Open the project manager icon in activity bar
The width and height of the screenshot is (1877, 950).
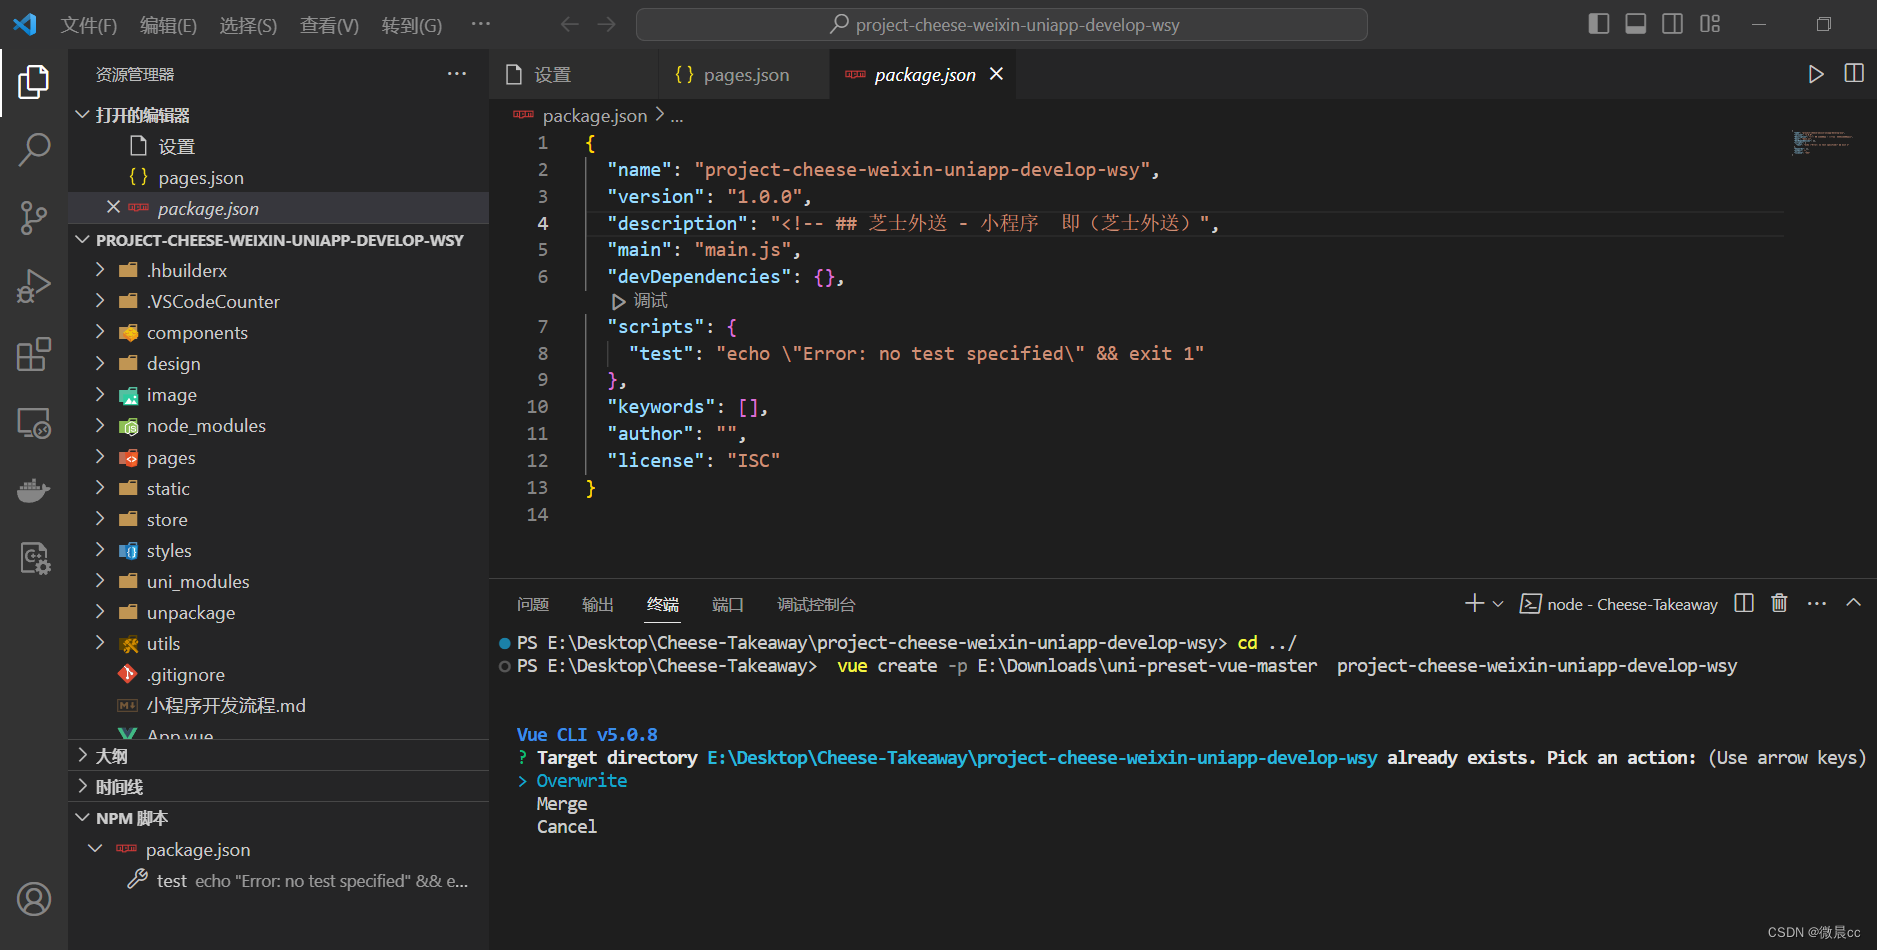(34, 558)
